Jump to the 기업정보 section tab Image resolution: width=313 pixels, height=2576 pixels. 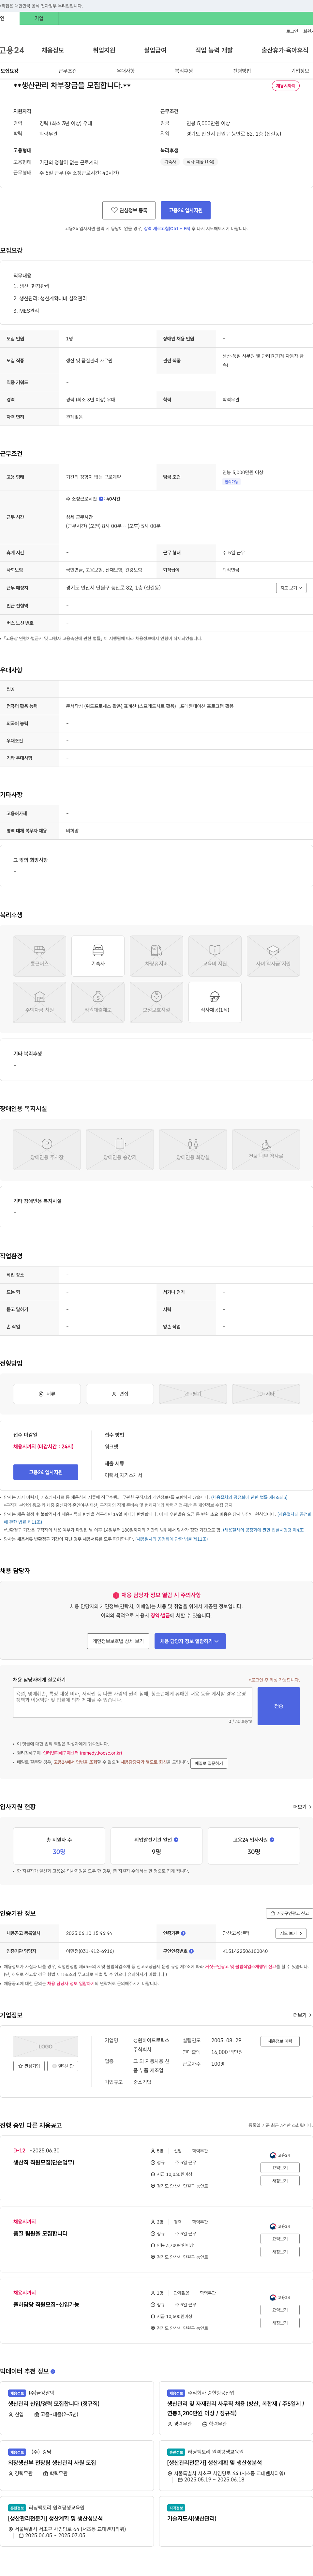pyautogui.click(x=300, y=71)
